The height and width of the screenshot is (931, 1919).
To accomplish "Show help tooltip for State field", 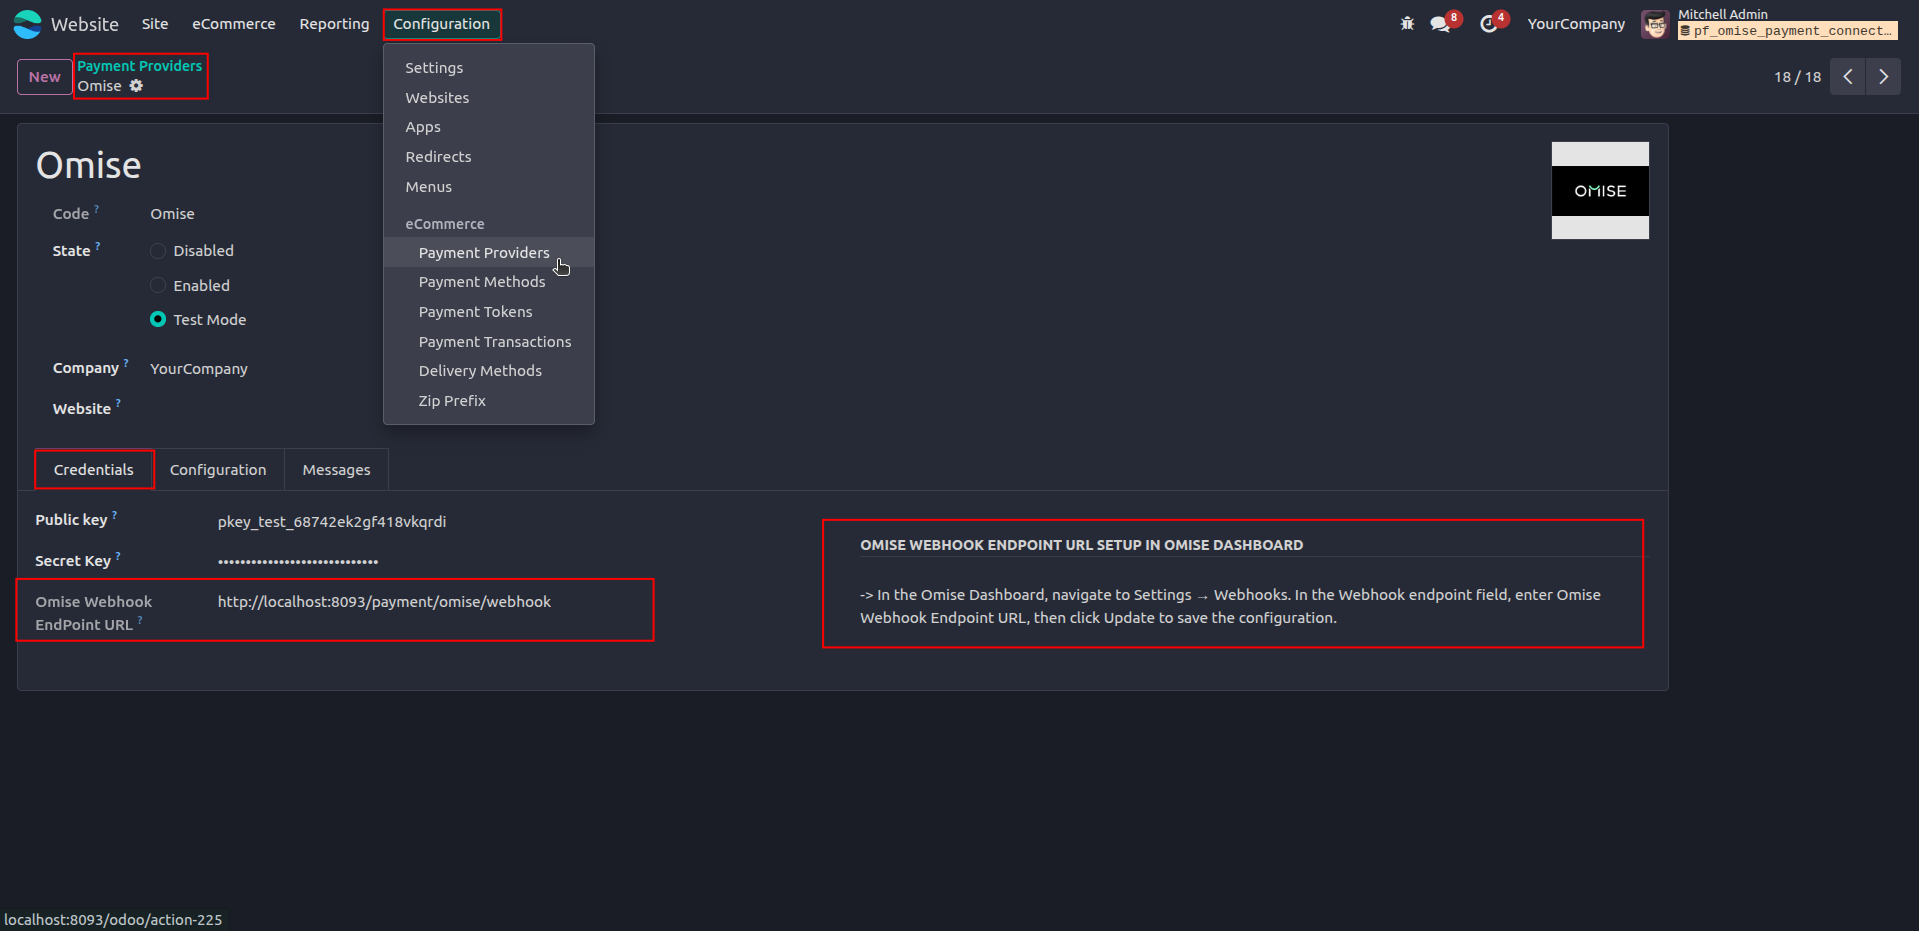I will point(98,246).
